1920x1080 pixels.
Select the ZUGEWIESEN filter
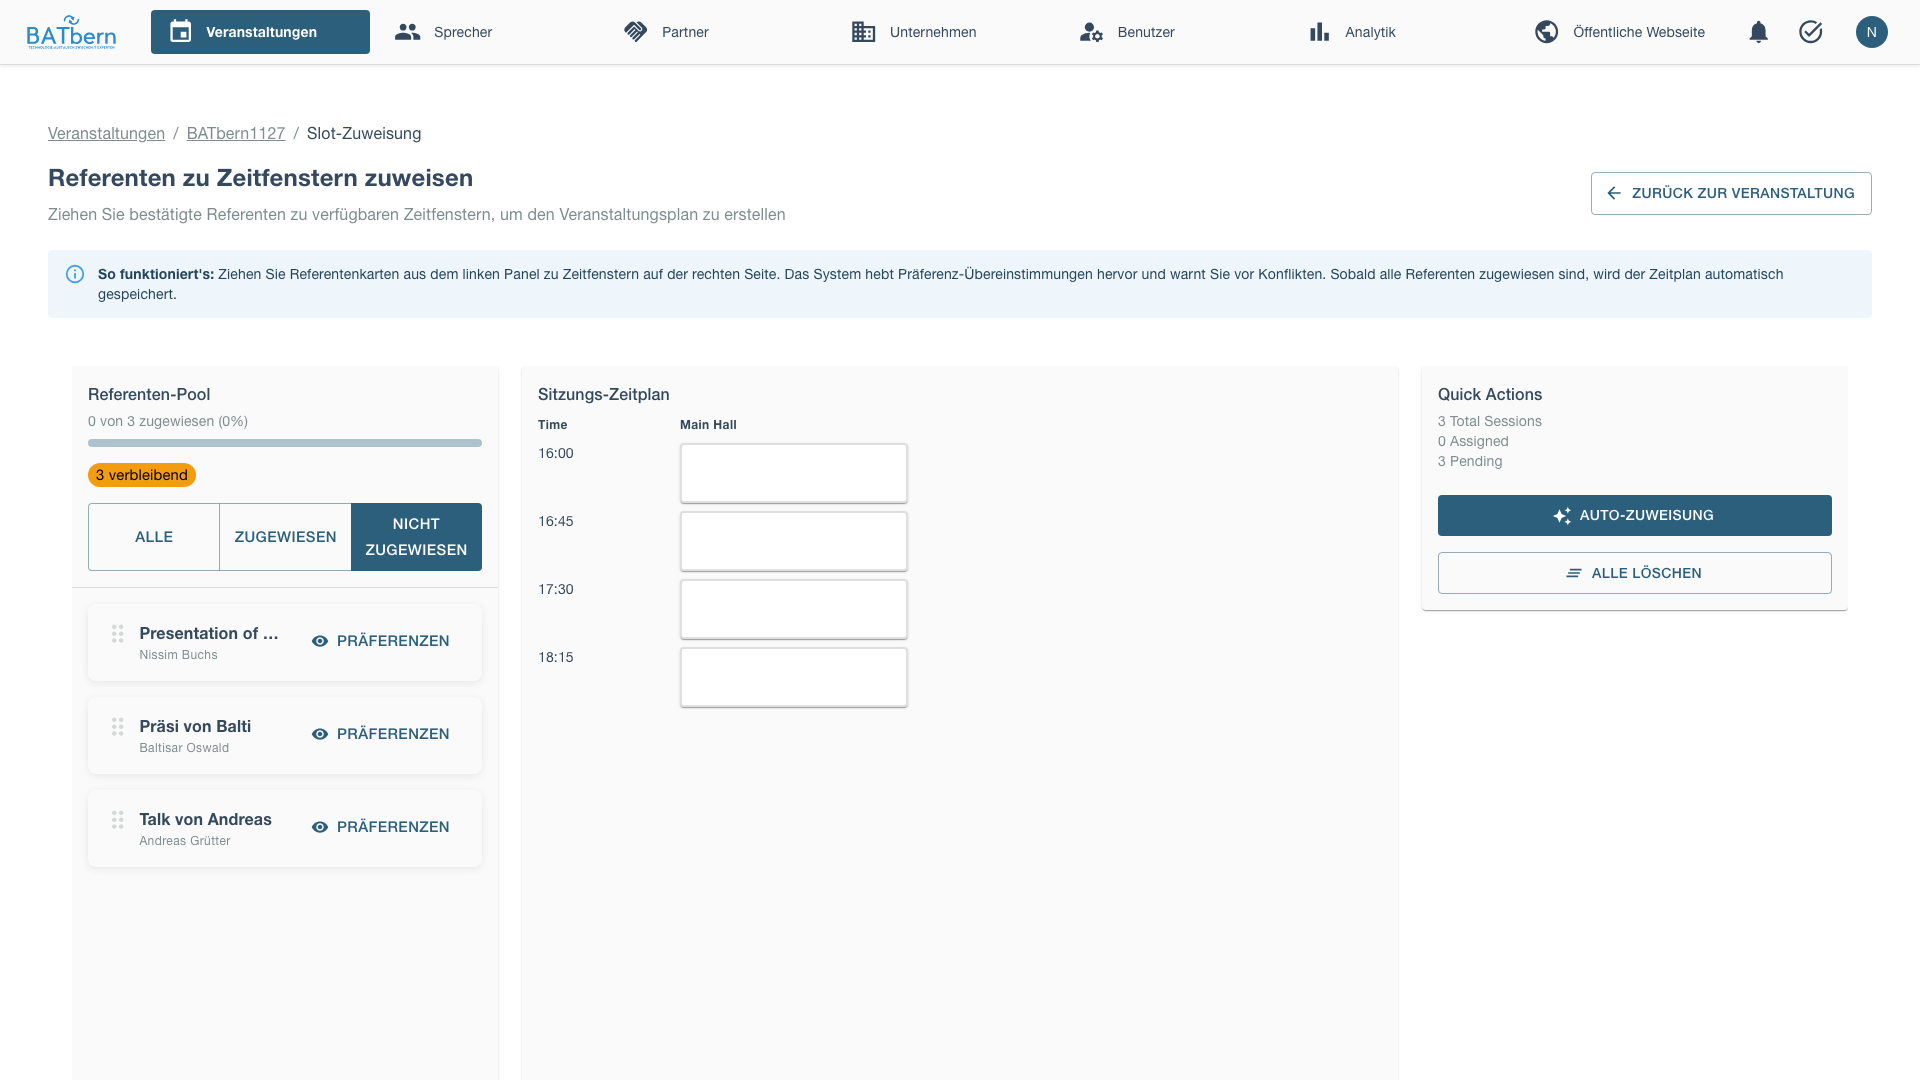pos(285,537)
